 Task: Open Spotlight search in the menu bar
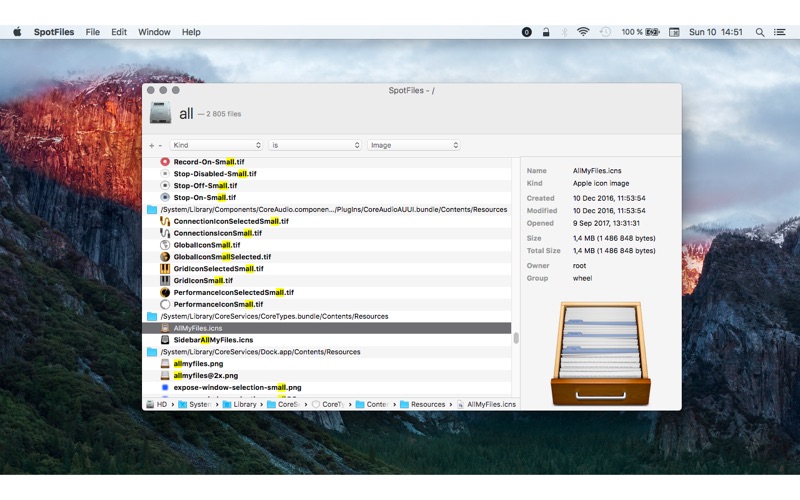point(760,32)
